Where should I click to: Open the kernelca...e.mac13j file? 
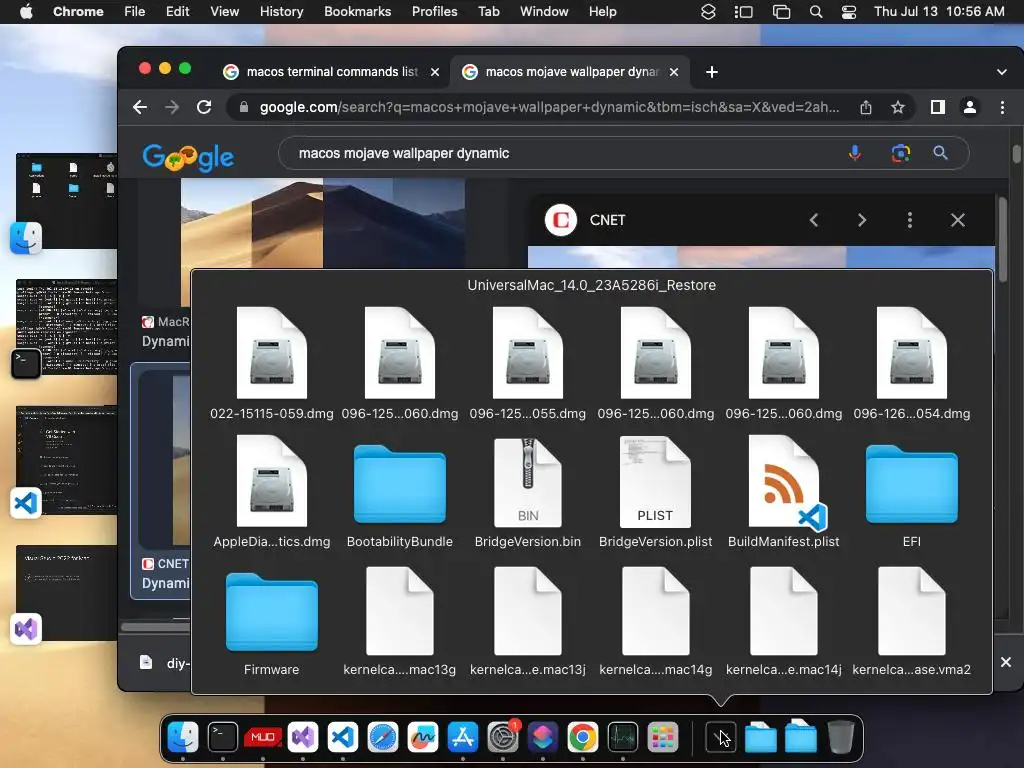[528, 620]
